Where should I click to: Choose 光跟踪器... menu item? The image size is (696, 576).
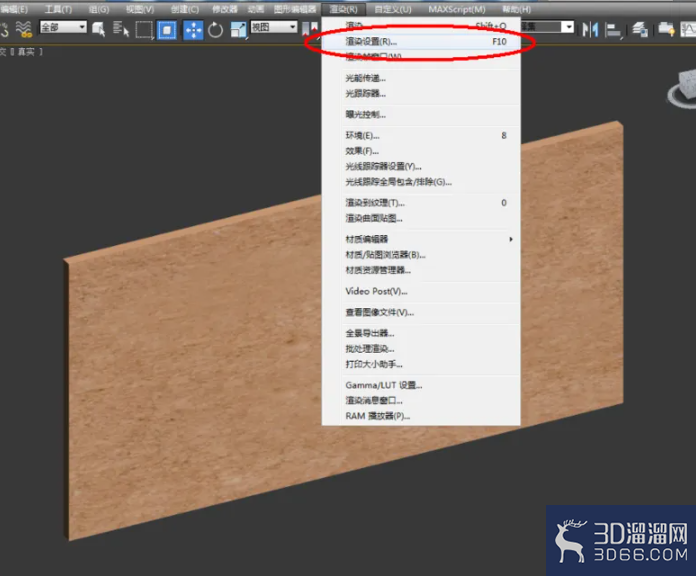coord(421,94)
